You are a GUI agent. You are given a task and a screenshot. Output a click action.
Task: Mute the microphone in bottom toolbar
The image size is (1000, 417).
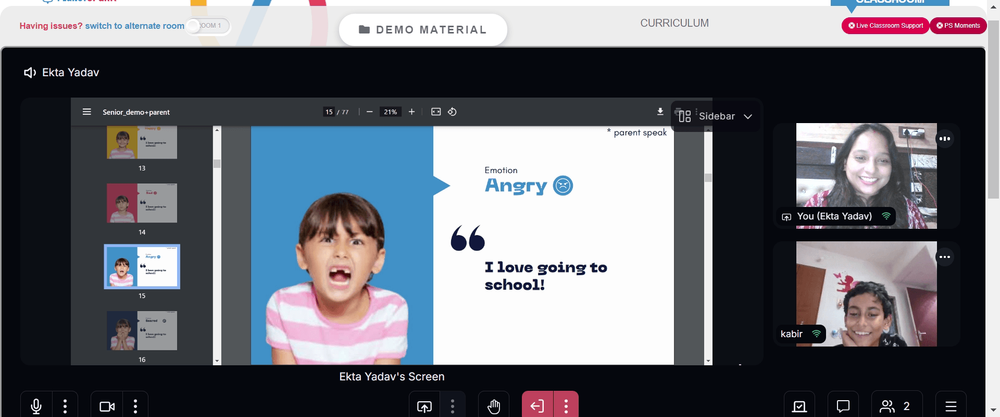tap(36, 406)
